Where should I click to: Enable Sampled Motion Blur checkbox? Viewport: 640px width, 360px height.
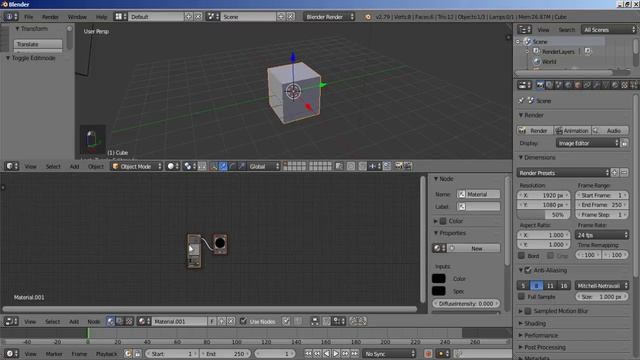pyautogui.click(x=528, y=311)
